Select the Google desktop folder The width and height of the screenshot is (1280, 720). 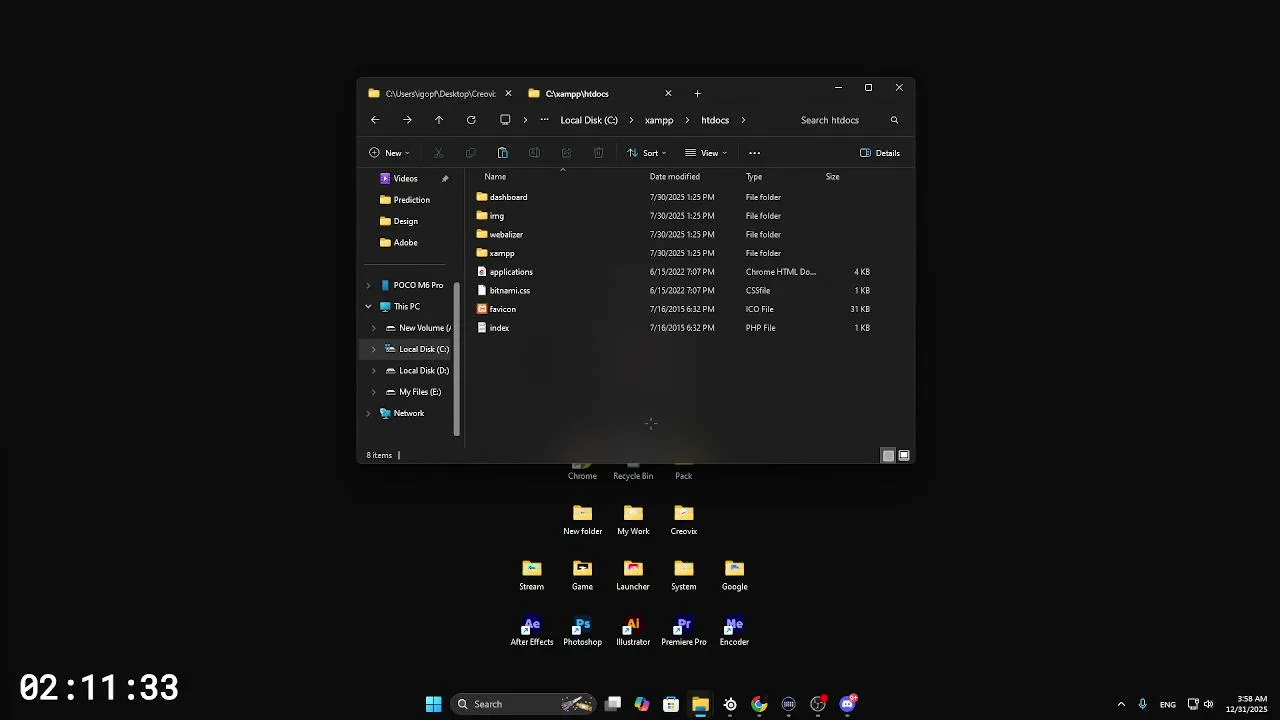[734, 576]
